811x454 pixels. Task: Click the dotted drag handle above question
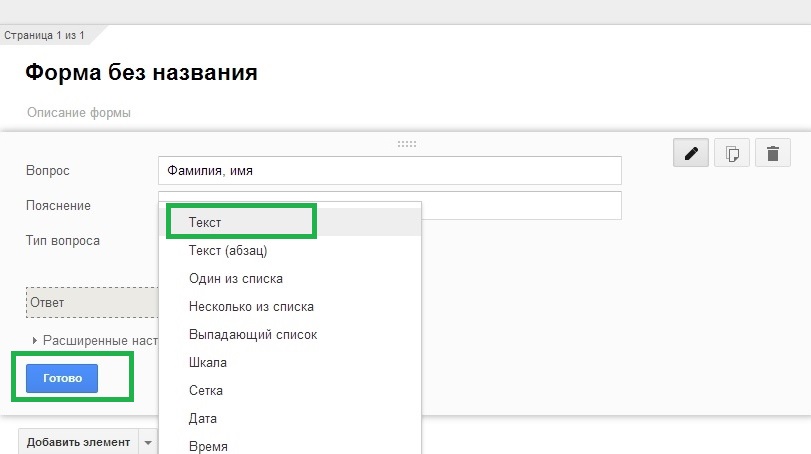(x=407, y=144)
